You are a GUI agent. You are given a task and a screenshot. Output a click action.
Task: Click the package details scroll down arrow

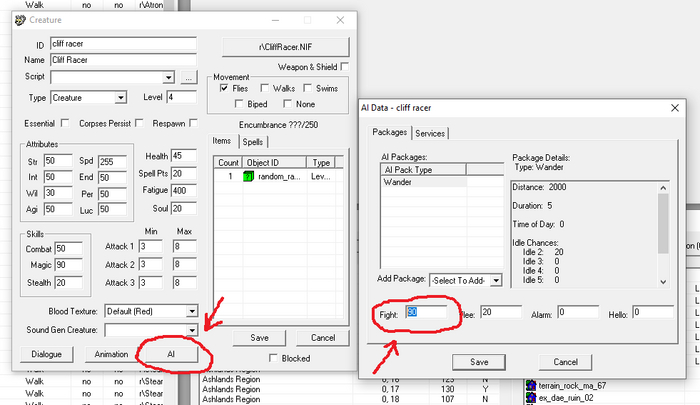663,282
